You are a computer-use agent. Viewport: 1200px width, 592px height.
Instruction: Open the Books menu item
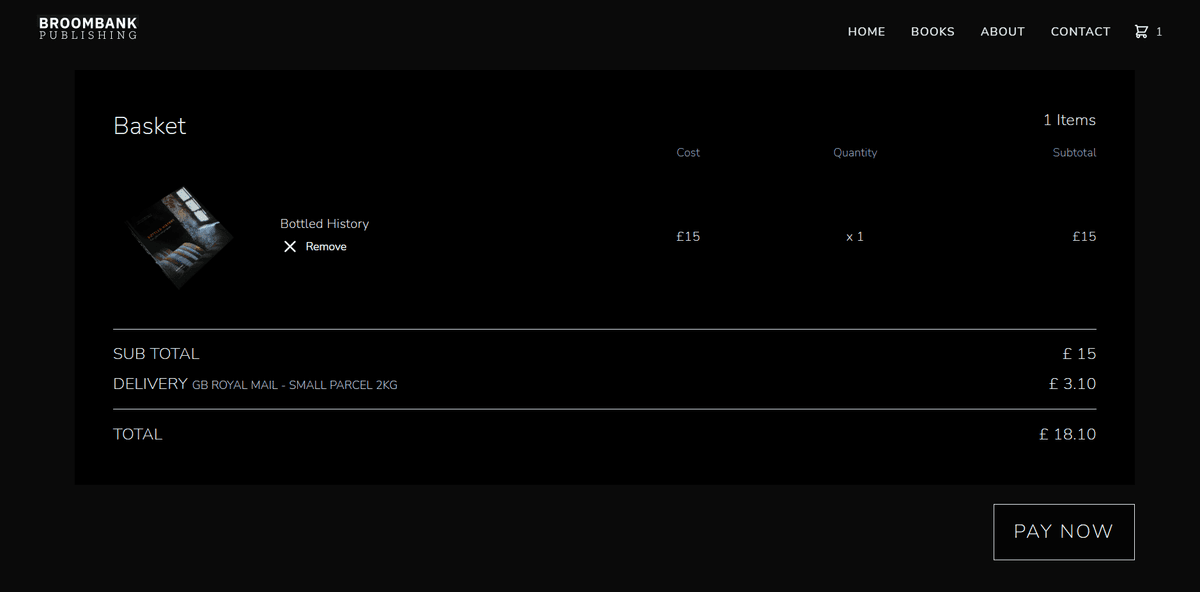click(x=932, y=32)
